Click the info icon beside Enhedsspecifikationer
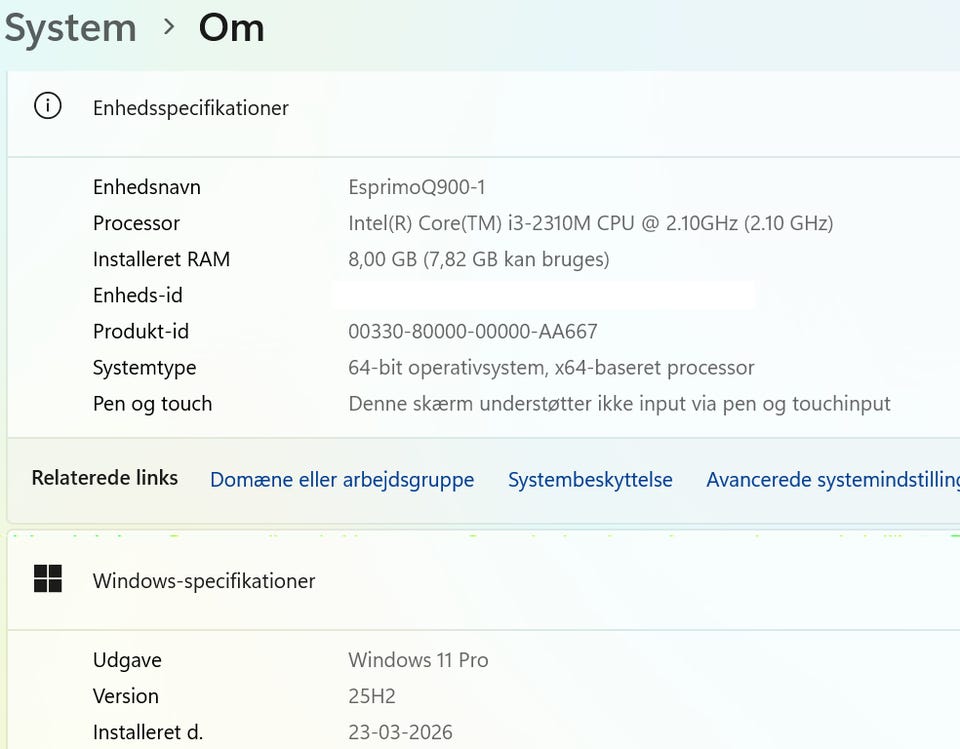The width and height of the screenshot is (960, 749). tap(48, 106)
